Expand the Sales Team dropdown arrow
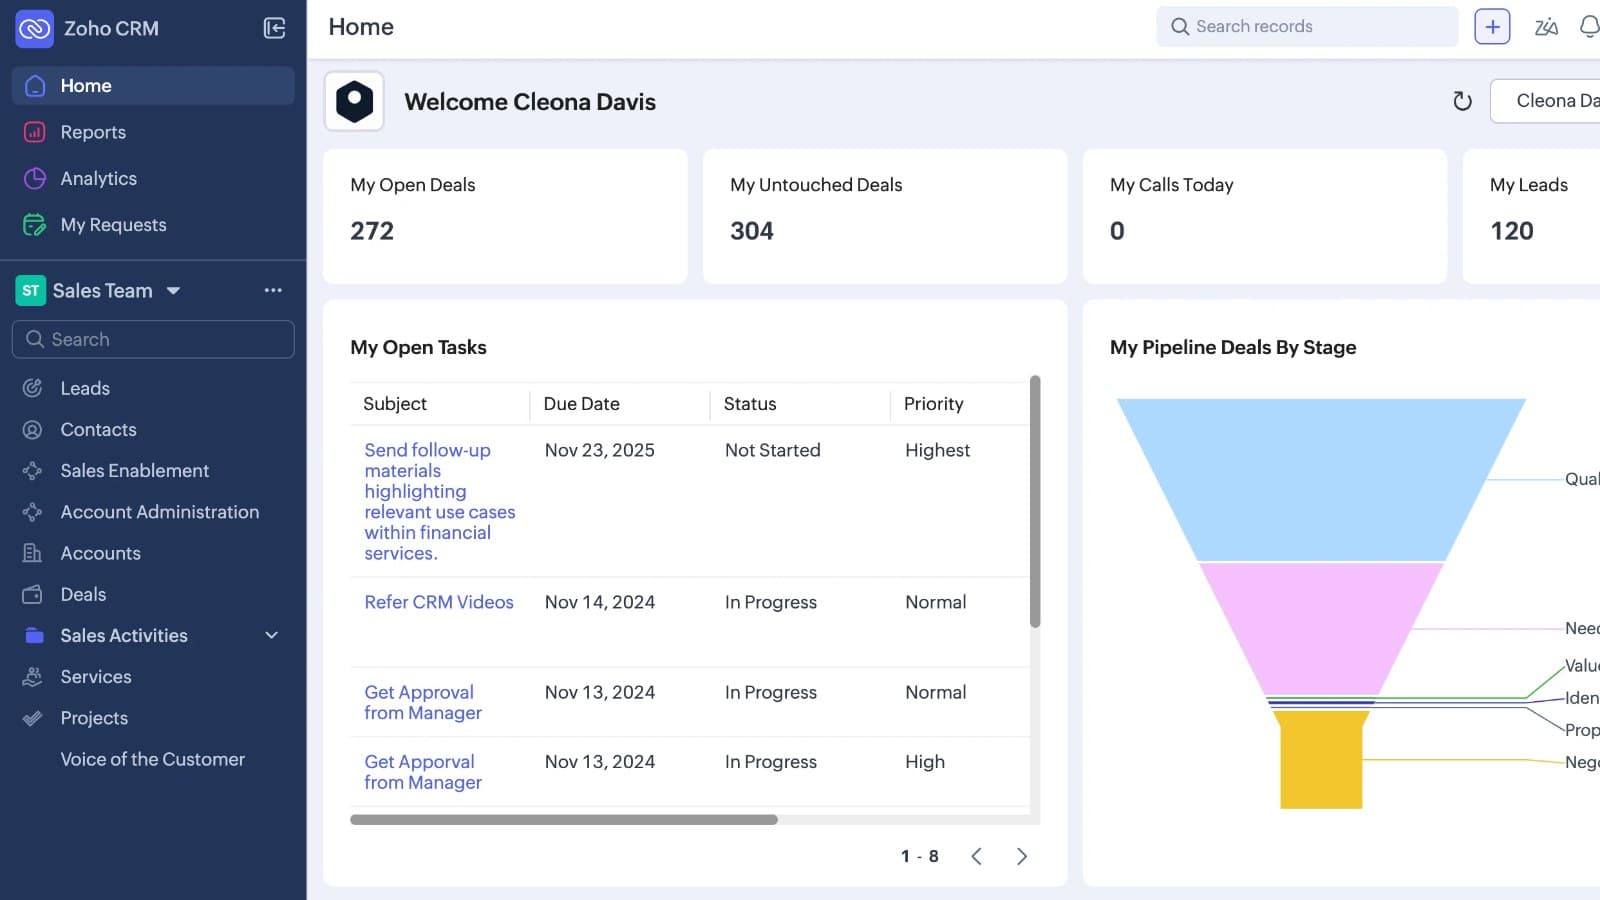This screenshot has height=900, width=1600. pos(173,291)
